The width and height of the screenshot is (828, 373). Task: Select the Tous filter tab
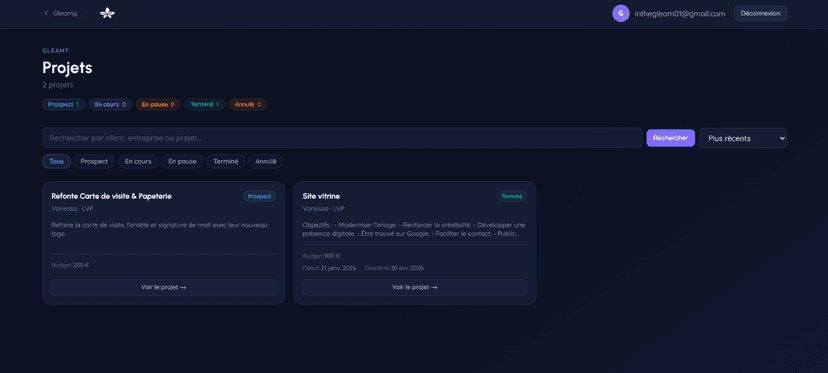pos(57,162)
